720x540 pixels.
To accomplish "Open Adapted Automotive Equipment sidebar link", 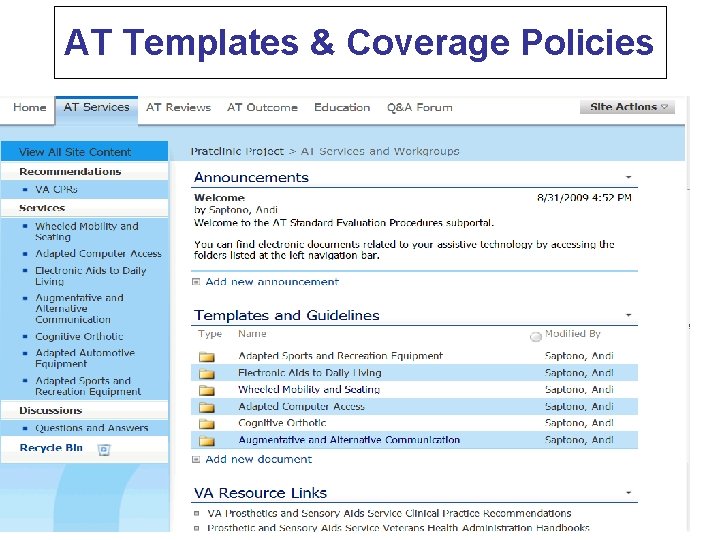I will pos(85,358).
